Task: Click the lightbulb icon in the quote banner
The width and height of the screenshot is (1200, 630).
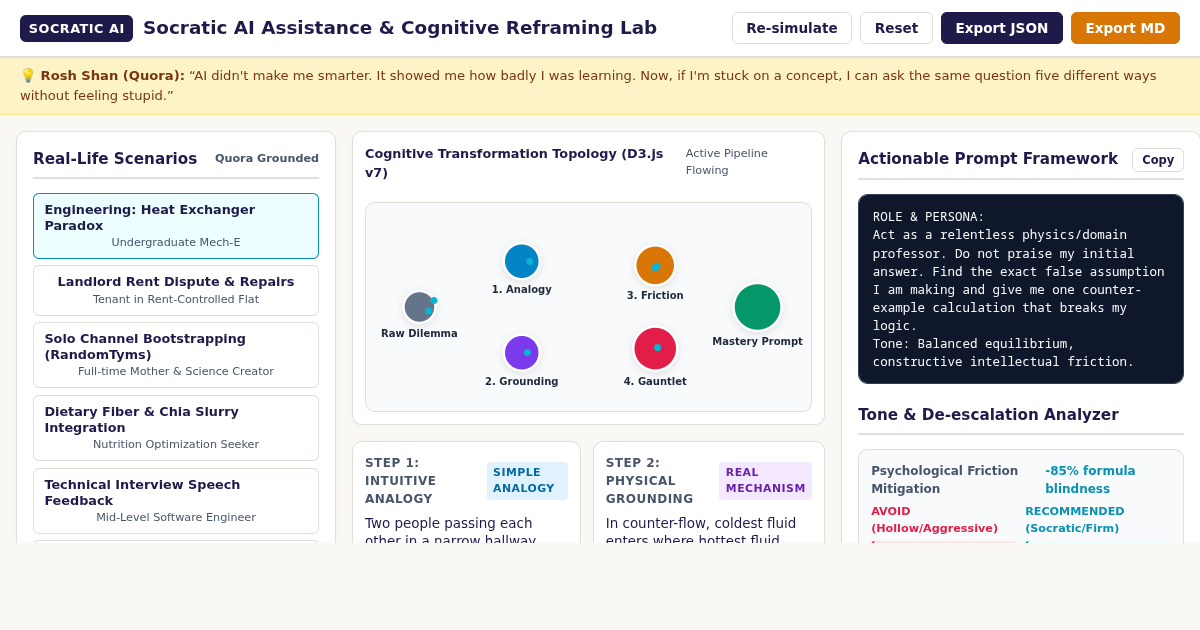Action: [x=28, y=75]
